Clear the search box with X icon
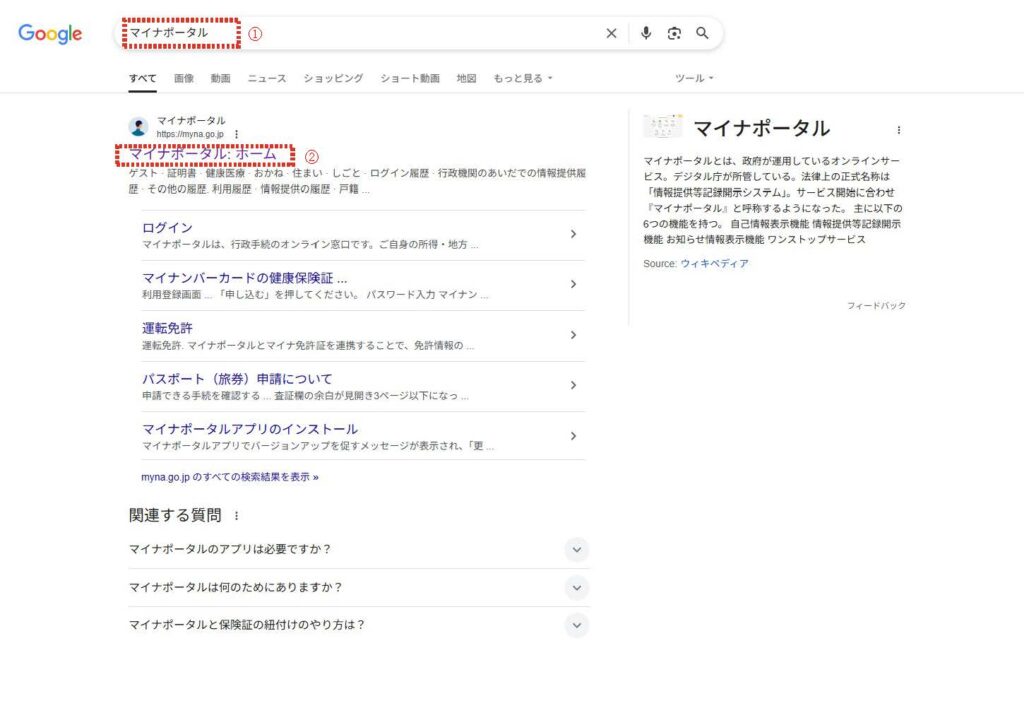This screenshot has height=725, width=1024. 611,33
